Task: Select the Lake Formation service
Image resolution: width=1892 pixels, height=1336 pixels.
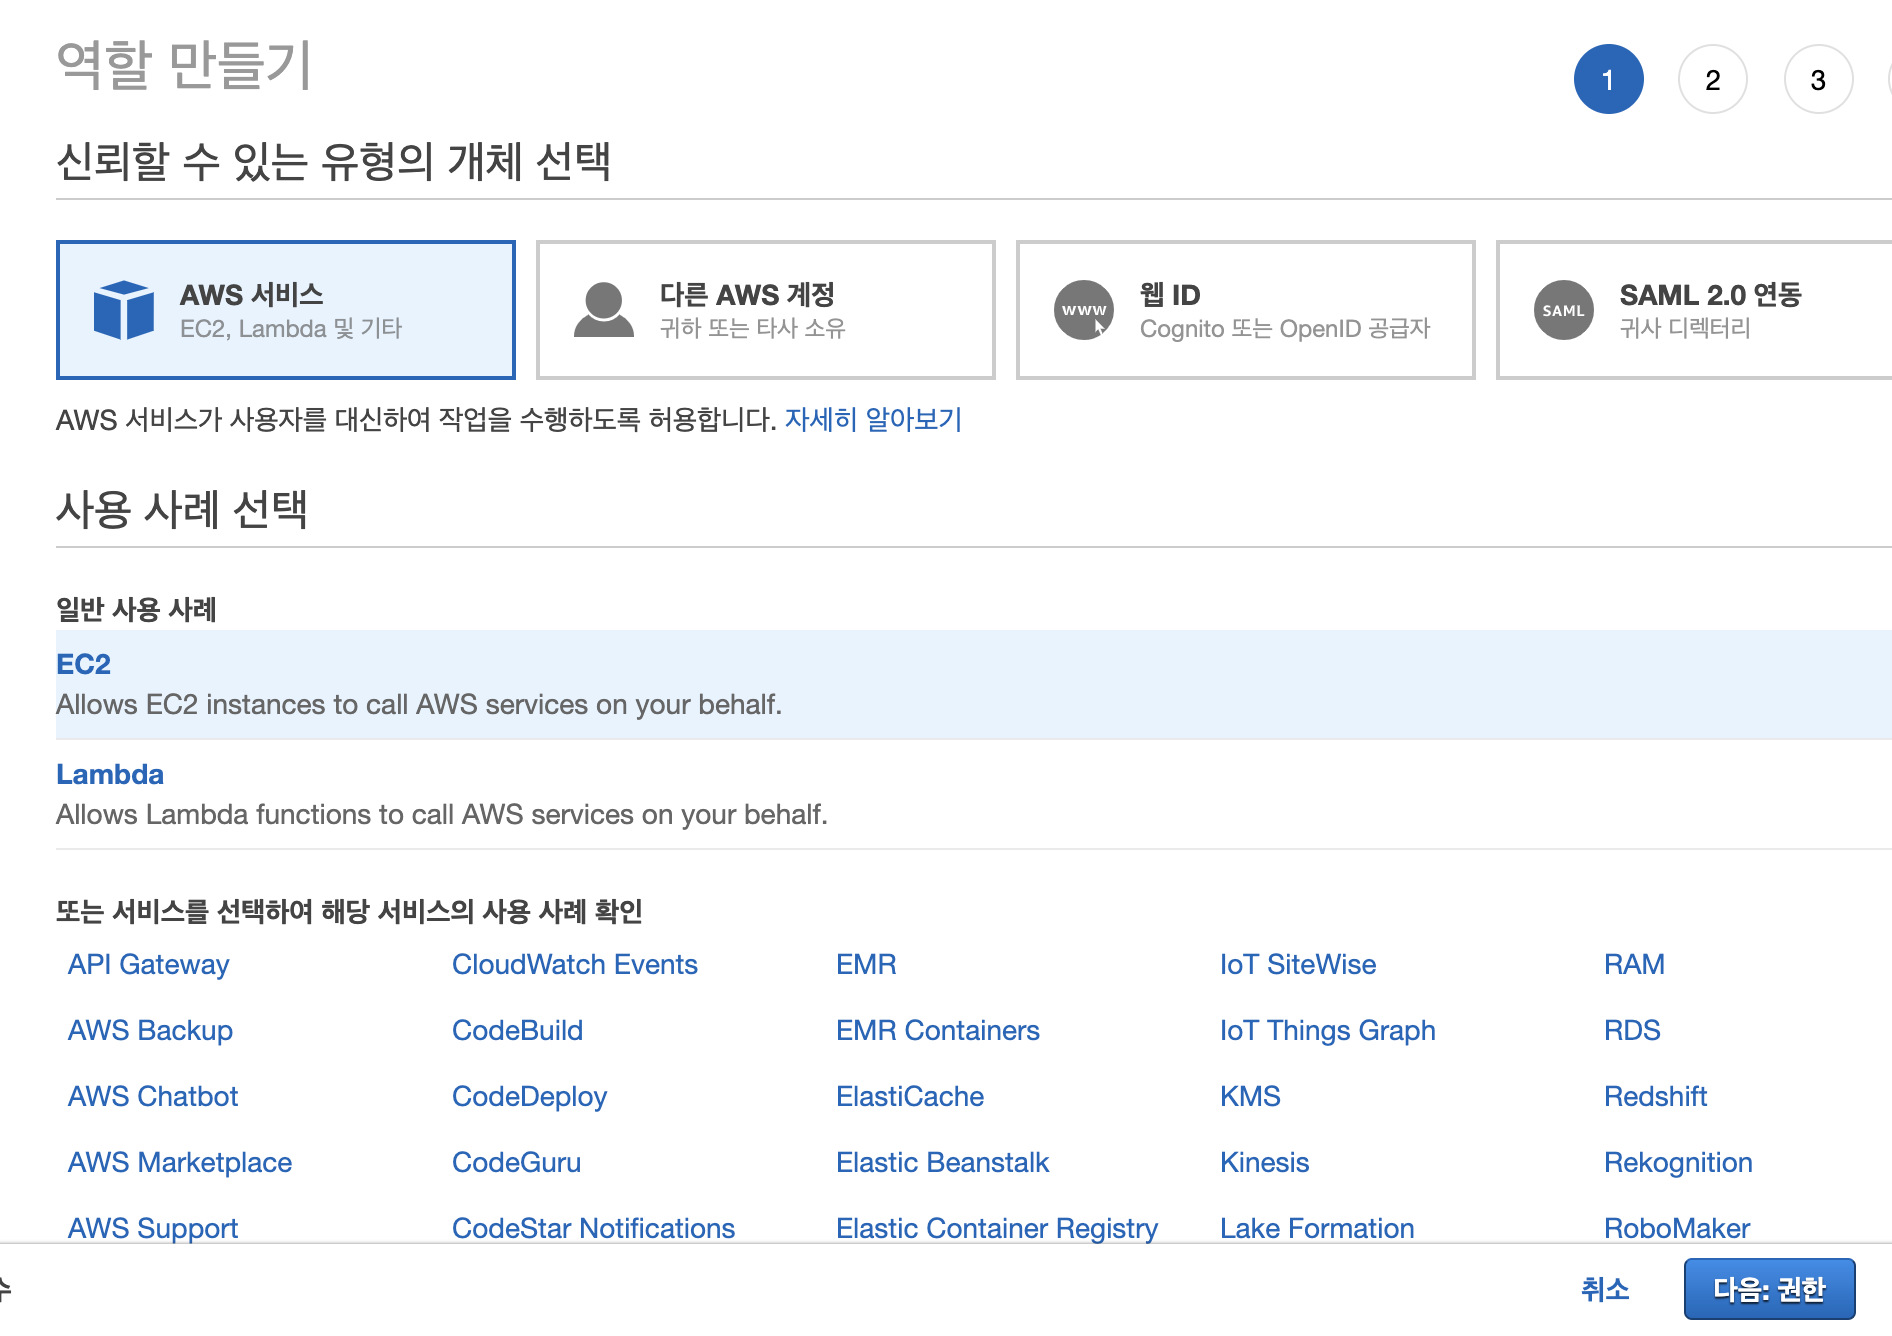Action: coord(1317,1228)
